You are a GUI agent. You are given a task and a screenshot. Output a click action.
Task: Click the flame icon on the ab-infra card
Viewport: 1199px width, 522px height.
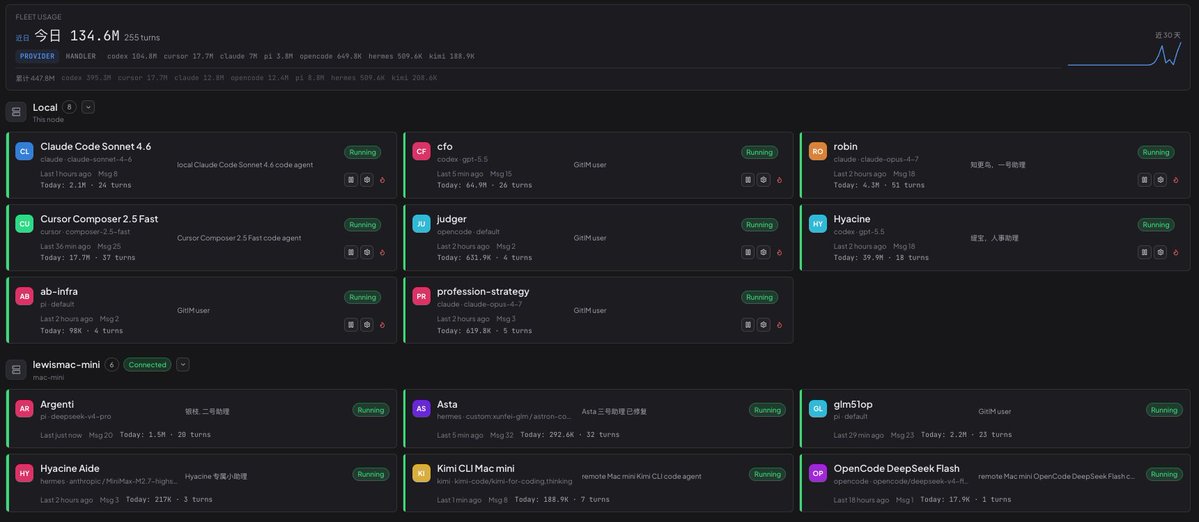[x=382, y=325]
